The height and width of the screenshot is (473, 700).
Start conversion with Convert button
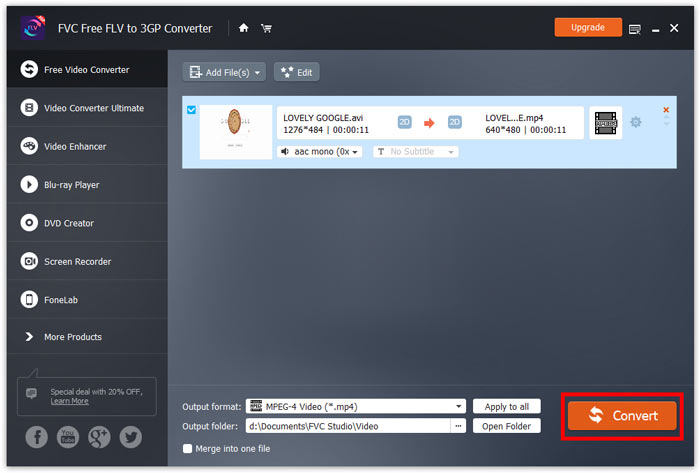622,415
